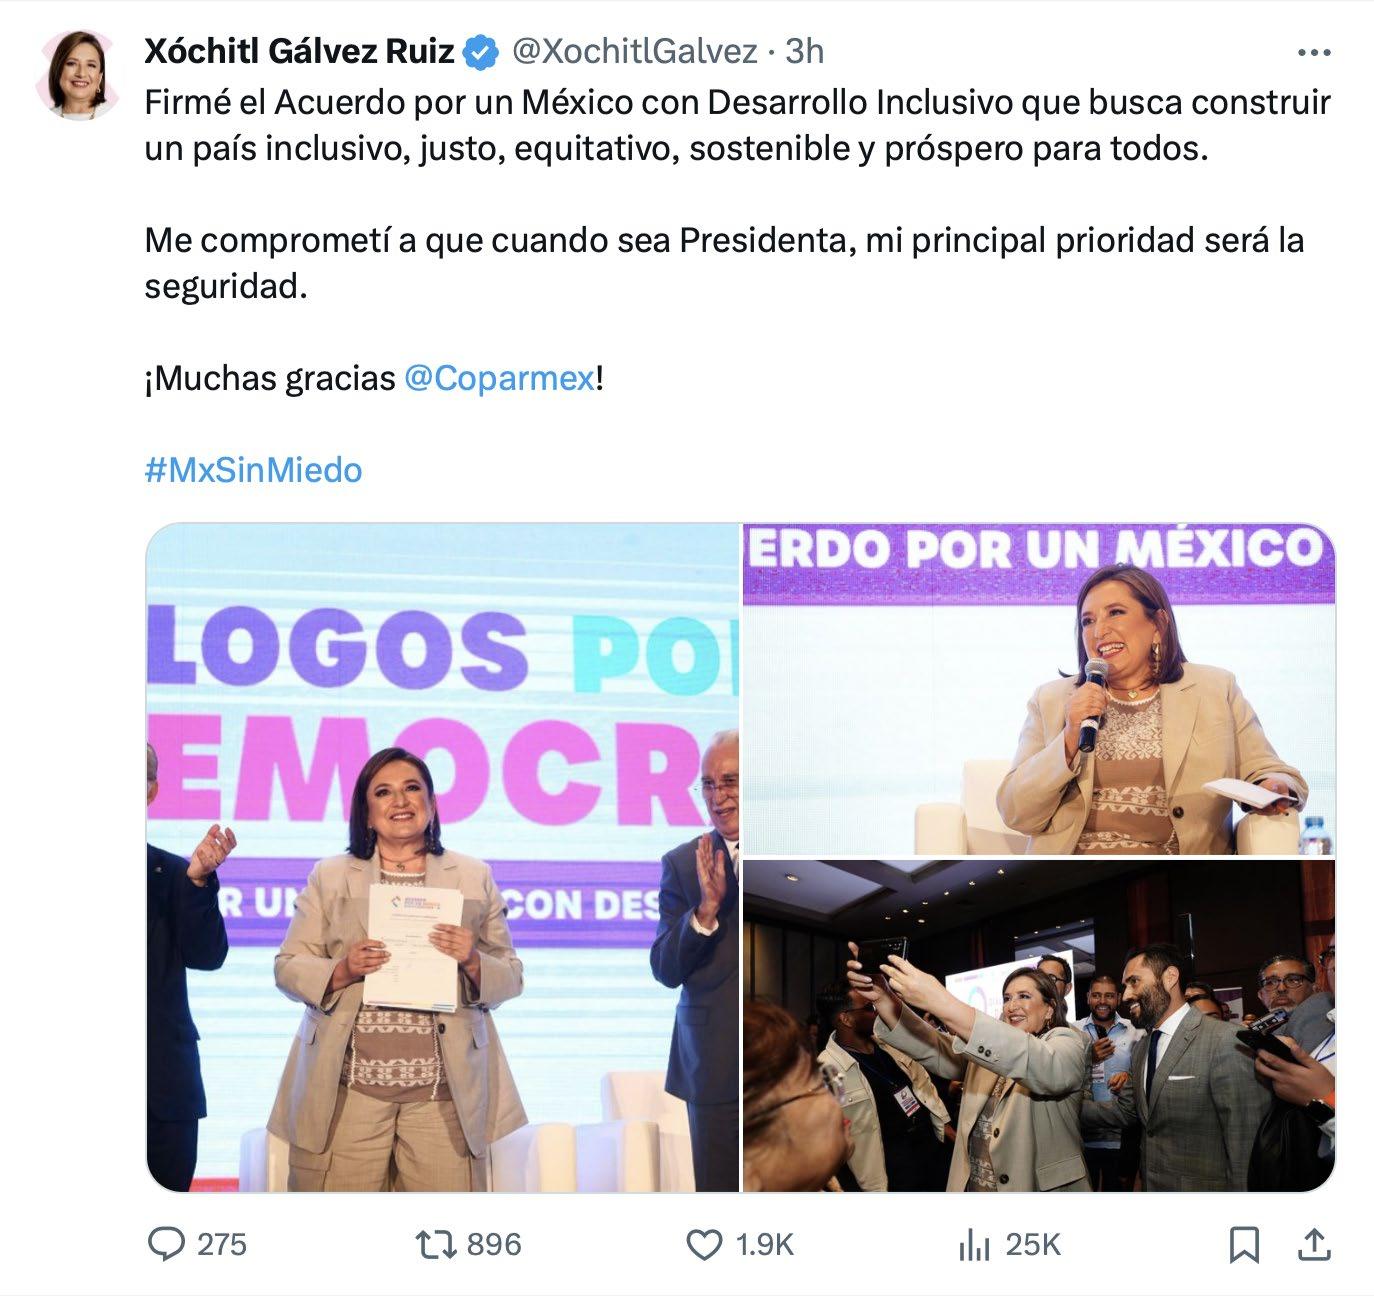Click the 1.9K likes count
Screen dimensions: 1374x1296
[764, 1245]
